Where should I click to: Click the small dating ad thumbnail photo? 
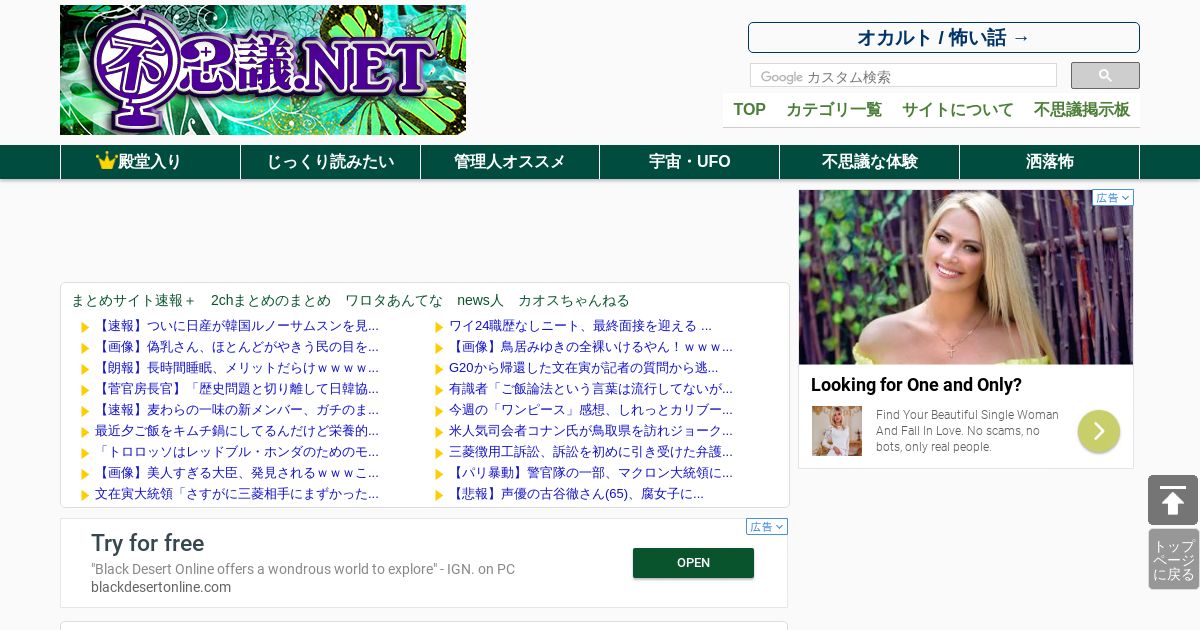(x=837, y=431)
